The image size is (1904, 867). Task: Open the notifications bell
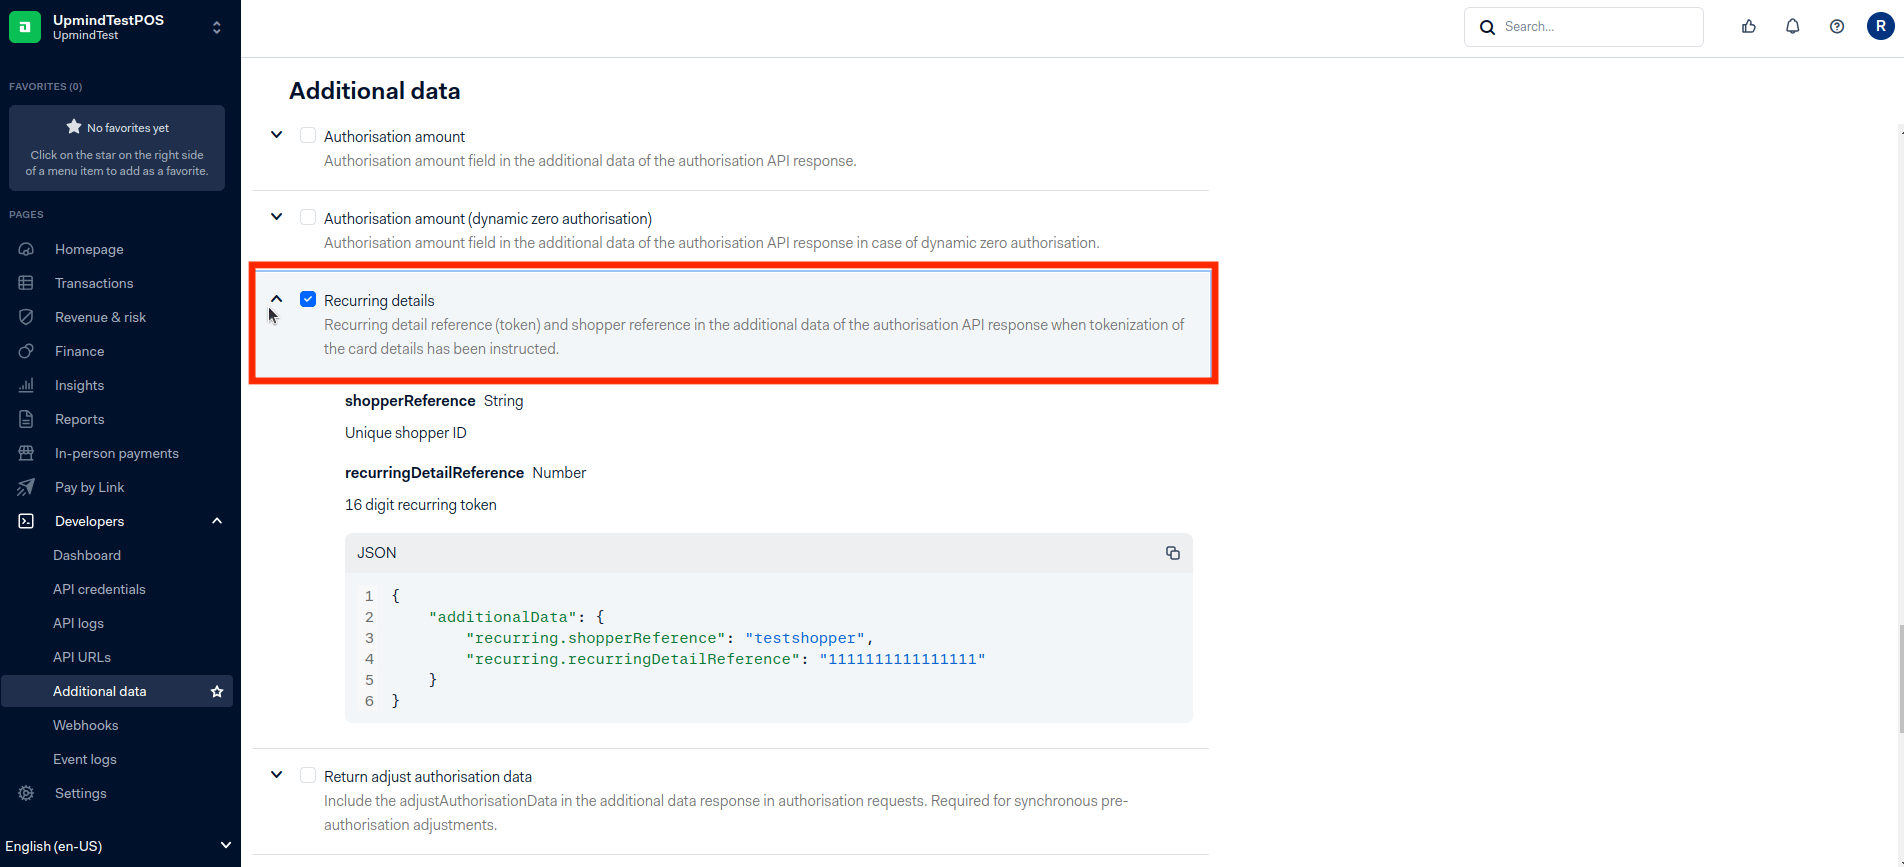pos(1793,27)
